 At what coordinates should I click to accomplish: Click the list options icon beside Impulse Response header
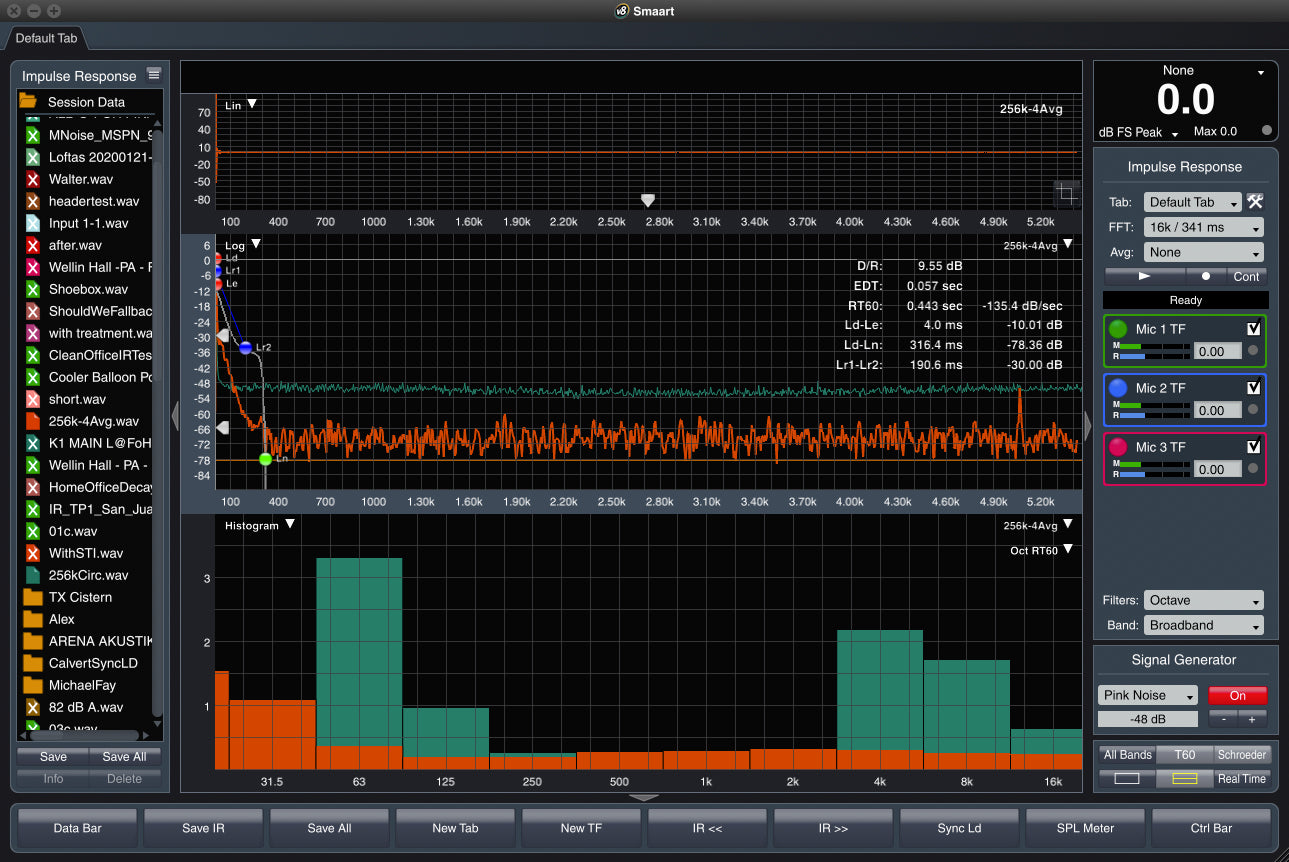tap(153, 75)
